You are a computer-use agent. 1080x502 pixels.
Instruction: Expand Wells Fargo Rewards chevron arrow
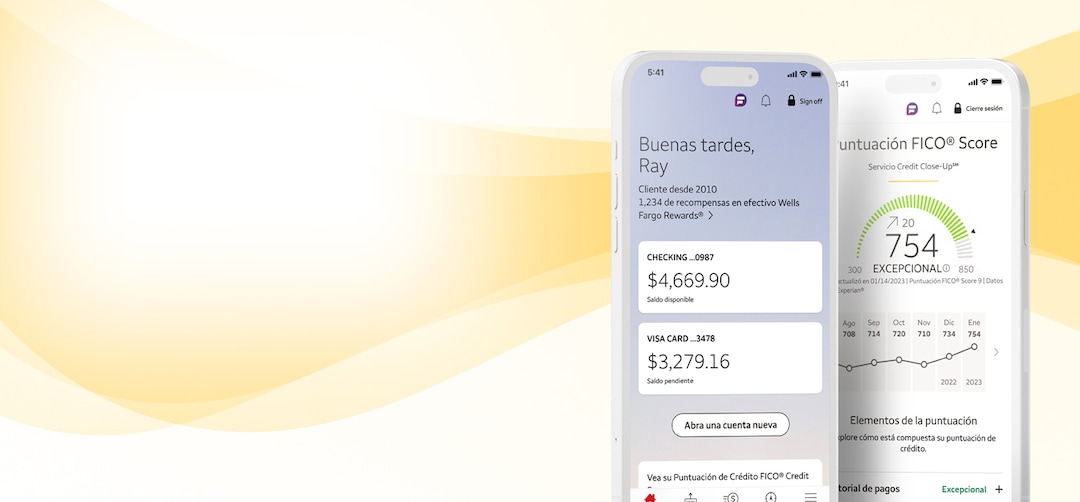710,216
